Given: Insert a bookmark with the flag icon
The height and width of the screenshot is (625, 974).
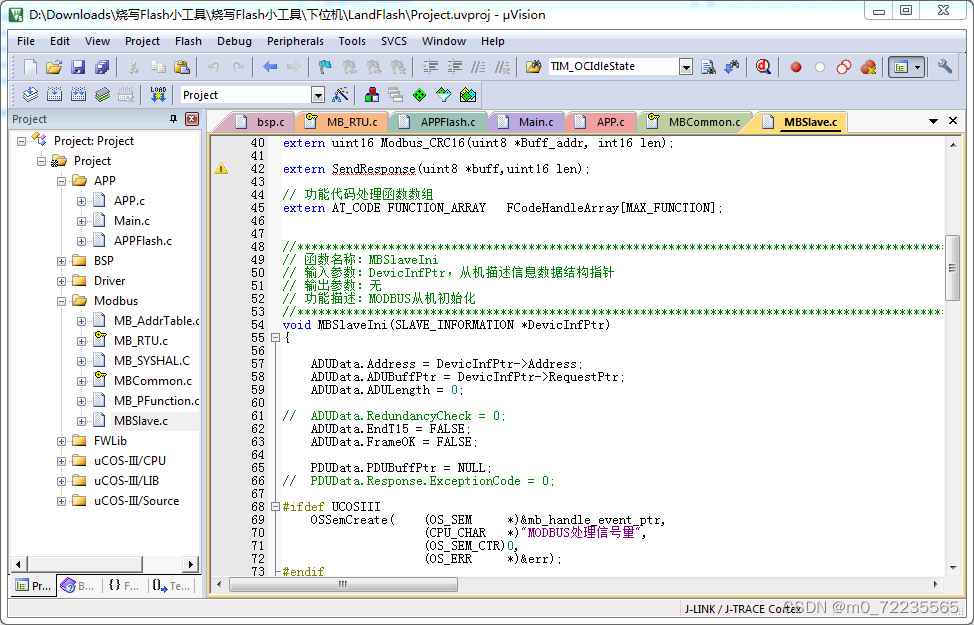Looking at the screenshot, I should [325, 66].
